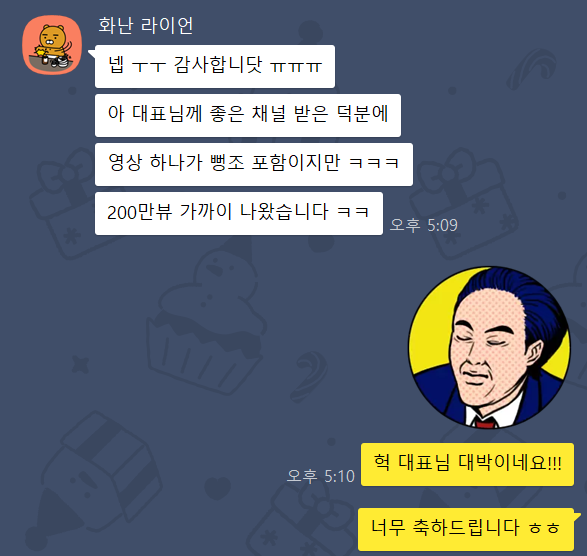This screenshot has width=587, height=556.
Task: Select the 넵 ㅜㅜ 감사합니닷 message bubble
Action: click(215, 67)
